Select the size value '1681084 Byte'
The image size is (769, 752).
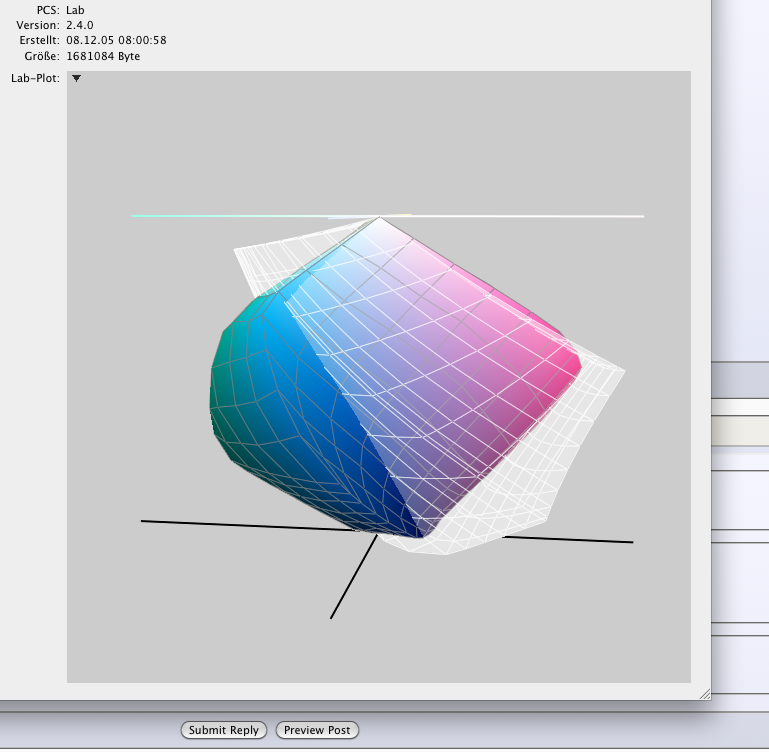[103, 56]
